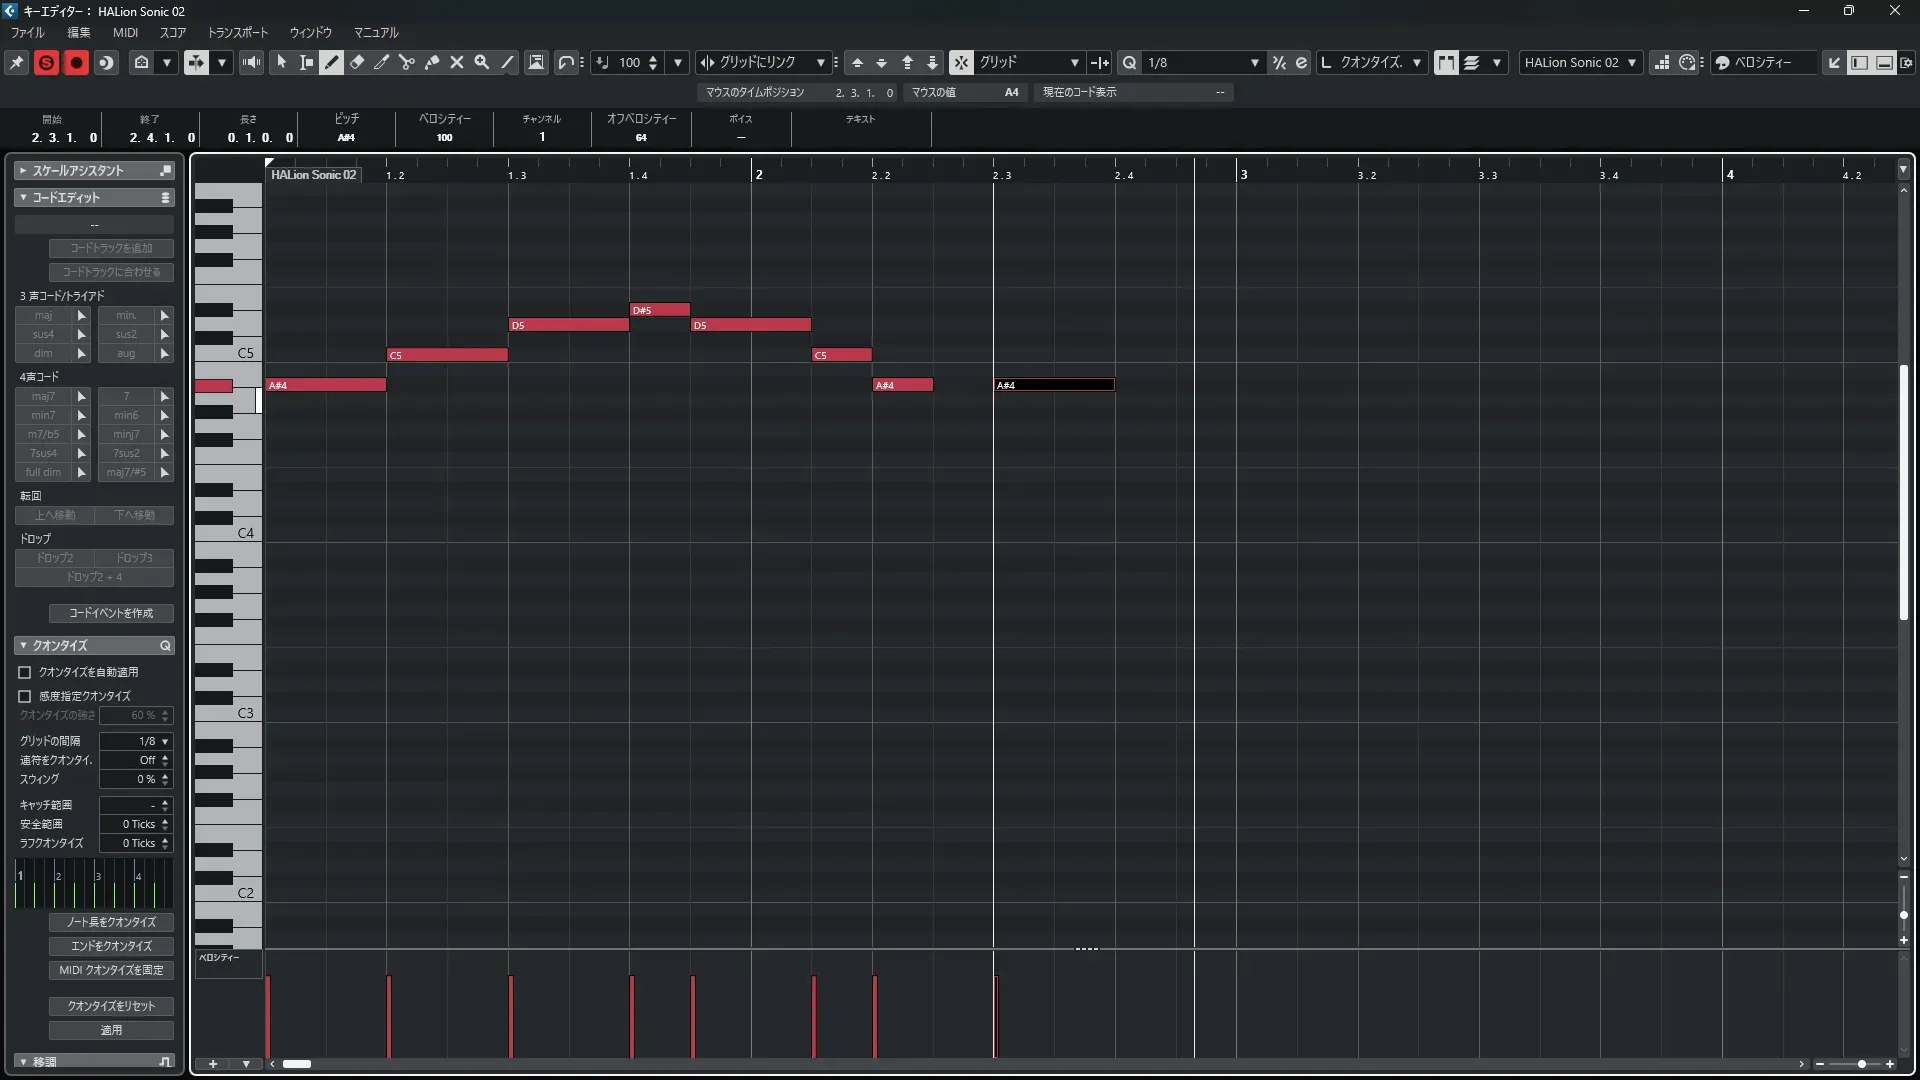
Task: Select the Glue tool
Action: point(432,62)
